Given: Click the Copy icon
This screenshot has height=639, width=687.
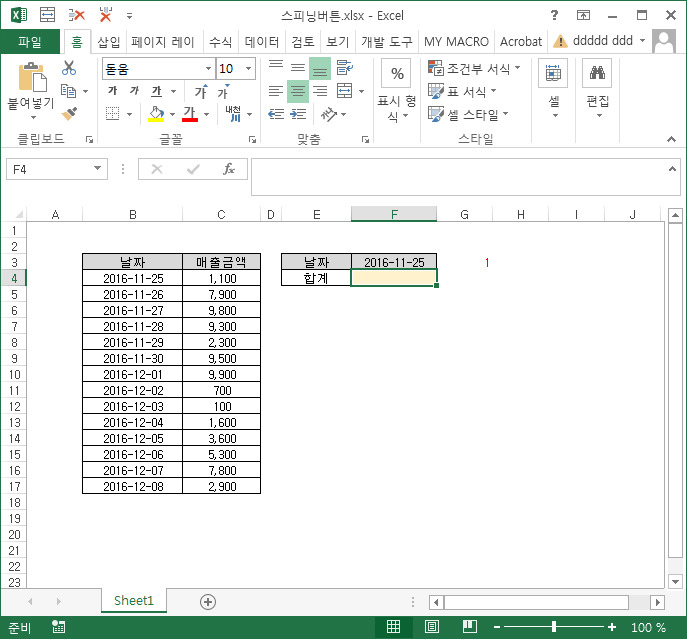Looking at the screenshot, I should tap(69, 91).
